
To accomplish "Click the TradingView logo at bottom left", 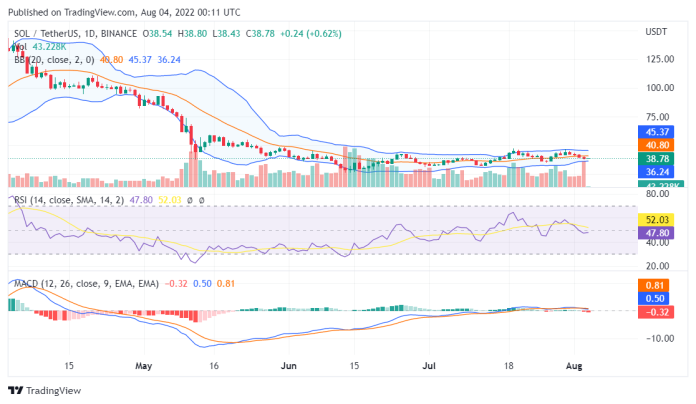I will (x=47, y=391).
